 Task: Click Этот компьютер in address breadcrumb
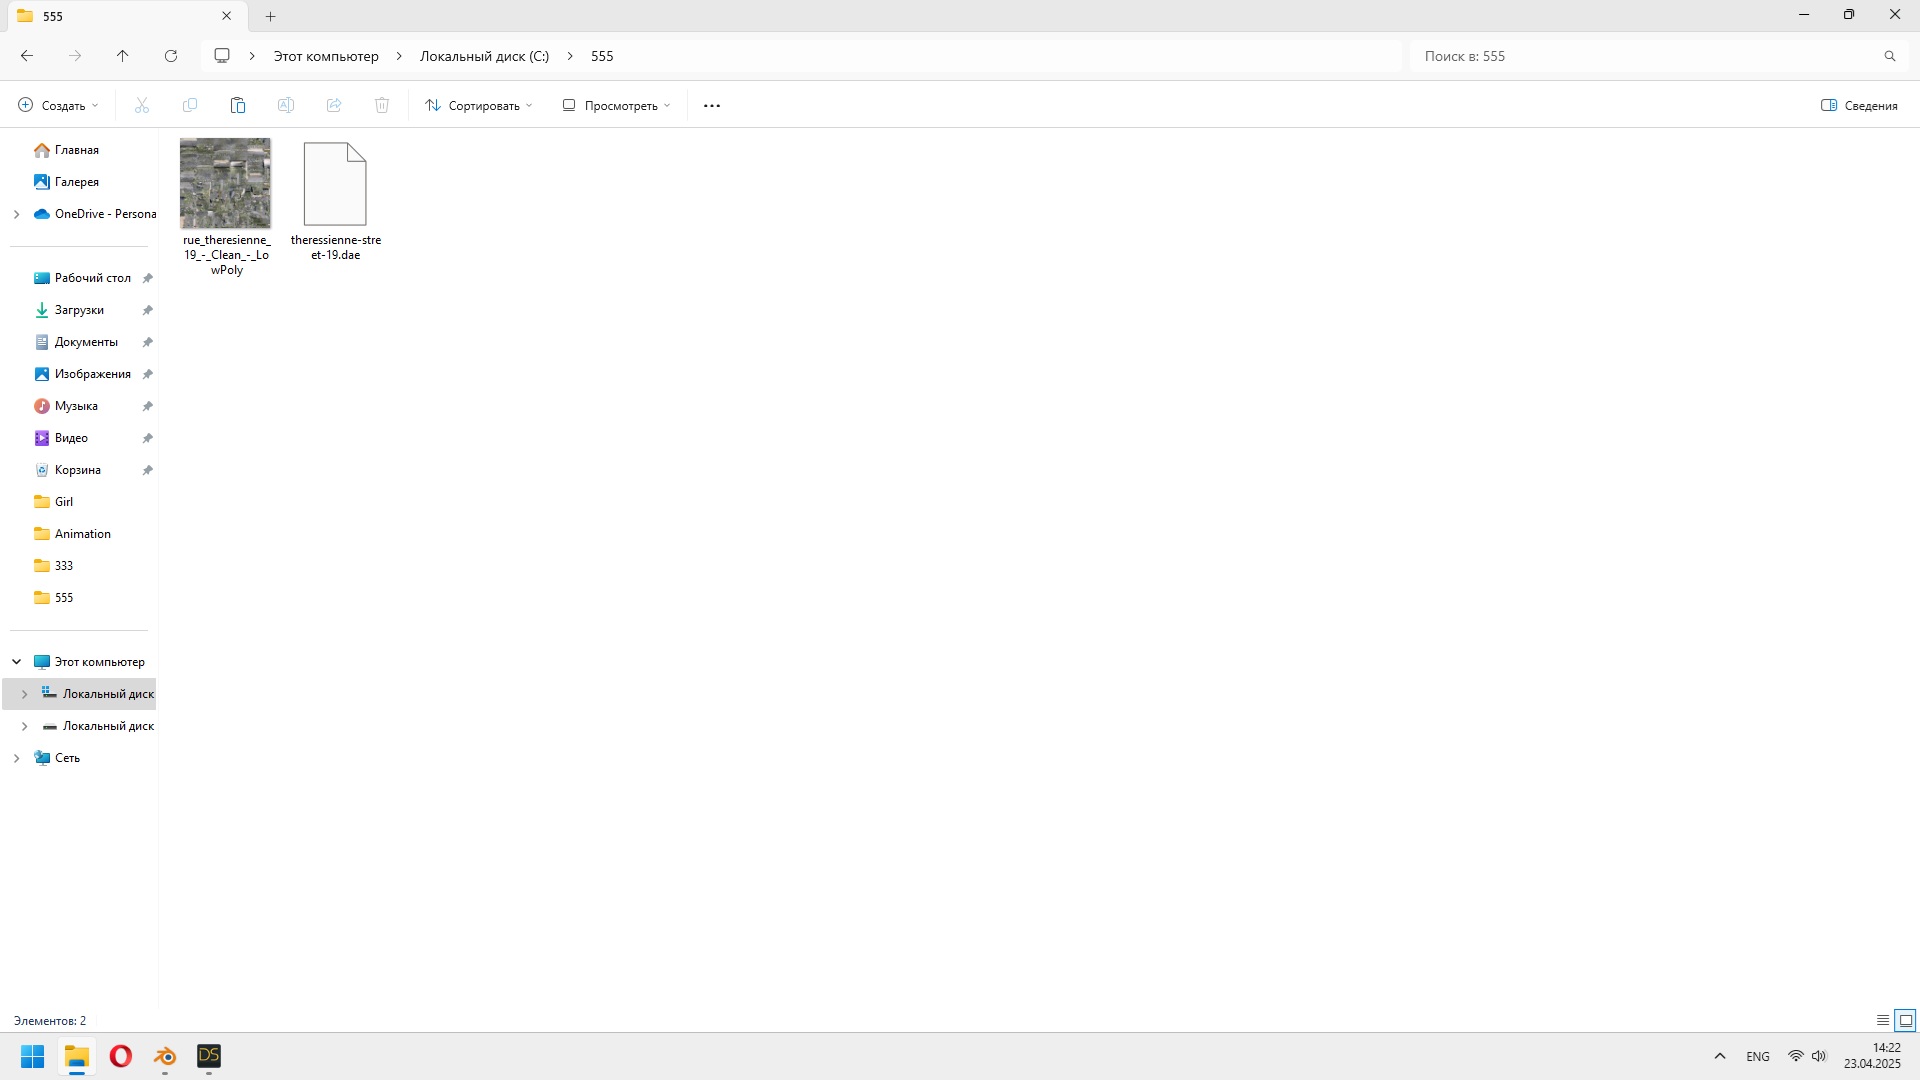coord(326,56)
